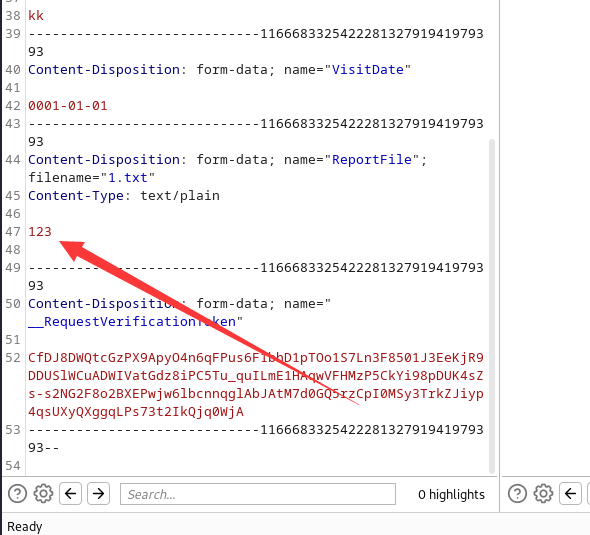Open response panel settings gear

543,494
